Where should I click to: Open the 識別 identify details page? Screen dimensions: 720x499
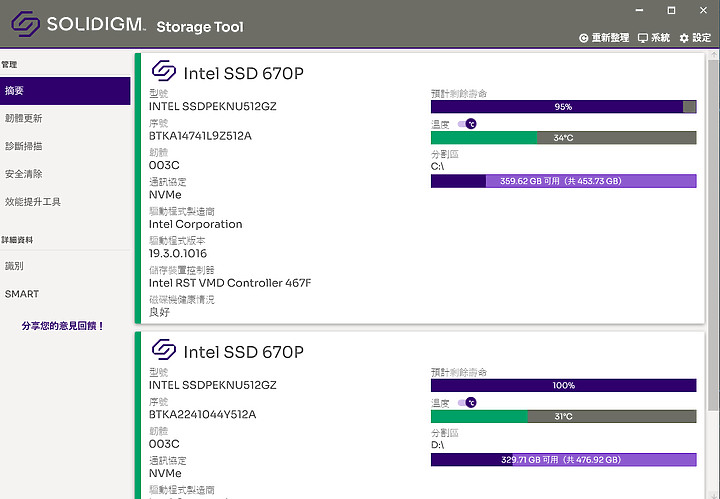click(x=65, y=266)
